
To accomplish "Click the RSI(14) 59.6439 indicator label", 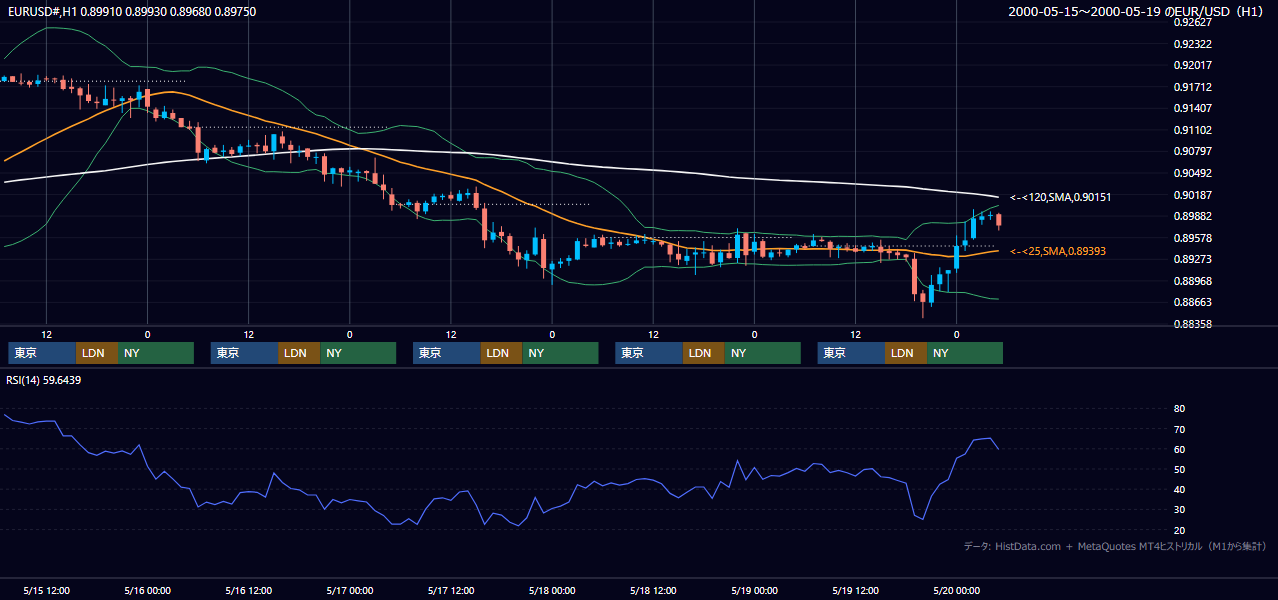I will pyautogui.click(x=44, y=380).
